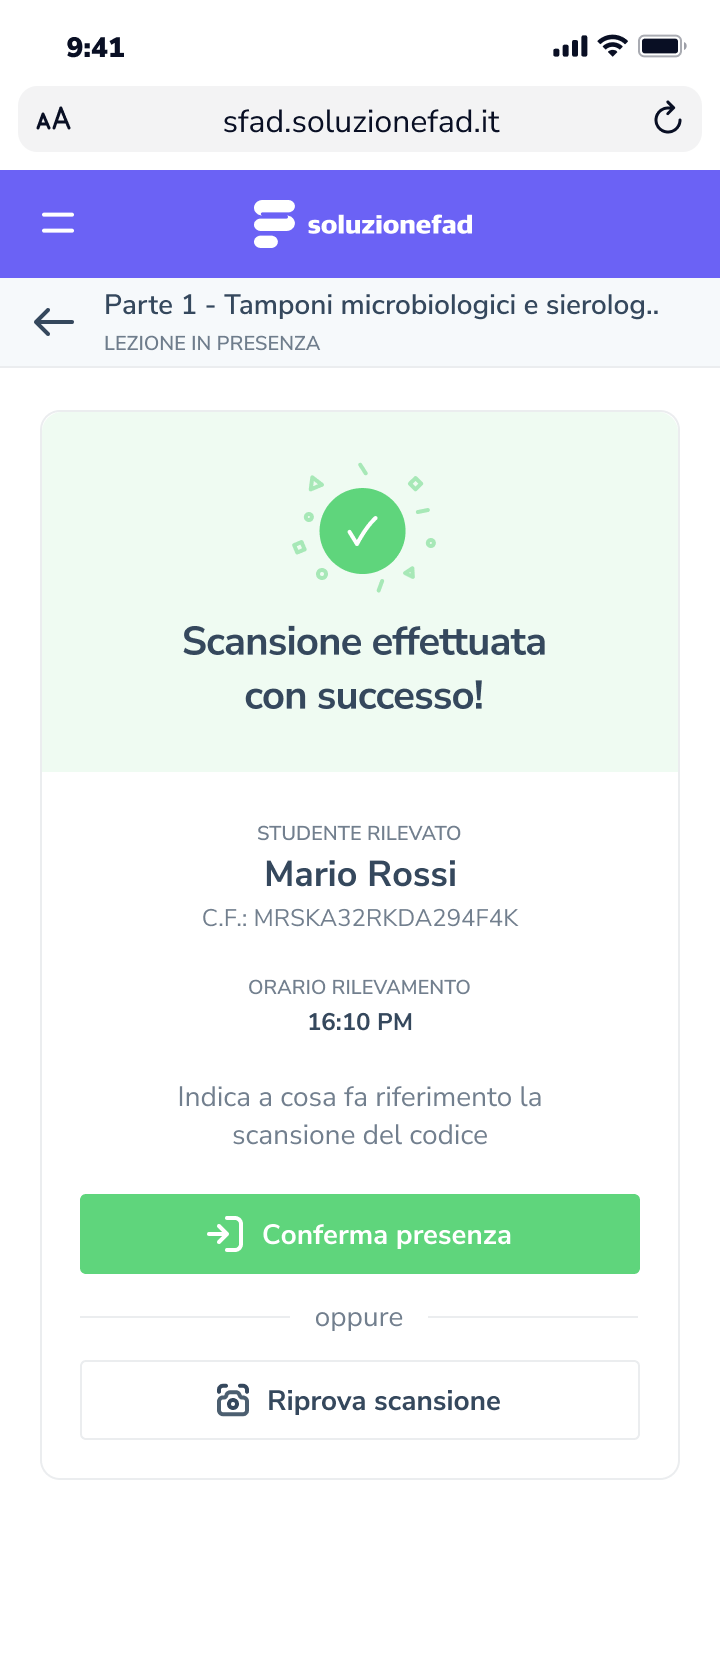Image resolution: width=720 pixels, height=1654 pixels.
Task: Click the camera icon on Riprova scansione
Action: 233,1400
